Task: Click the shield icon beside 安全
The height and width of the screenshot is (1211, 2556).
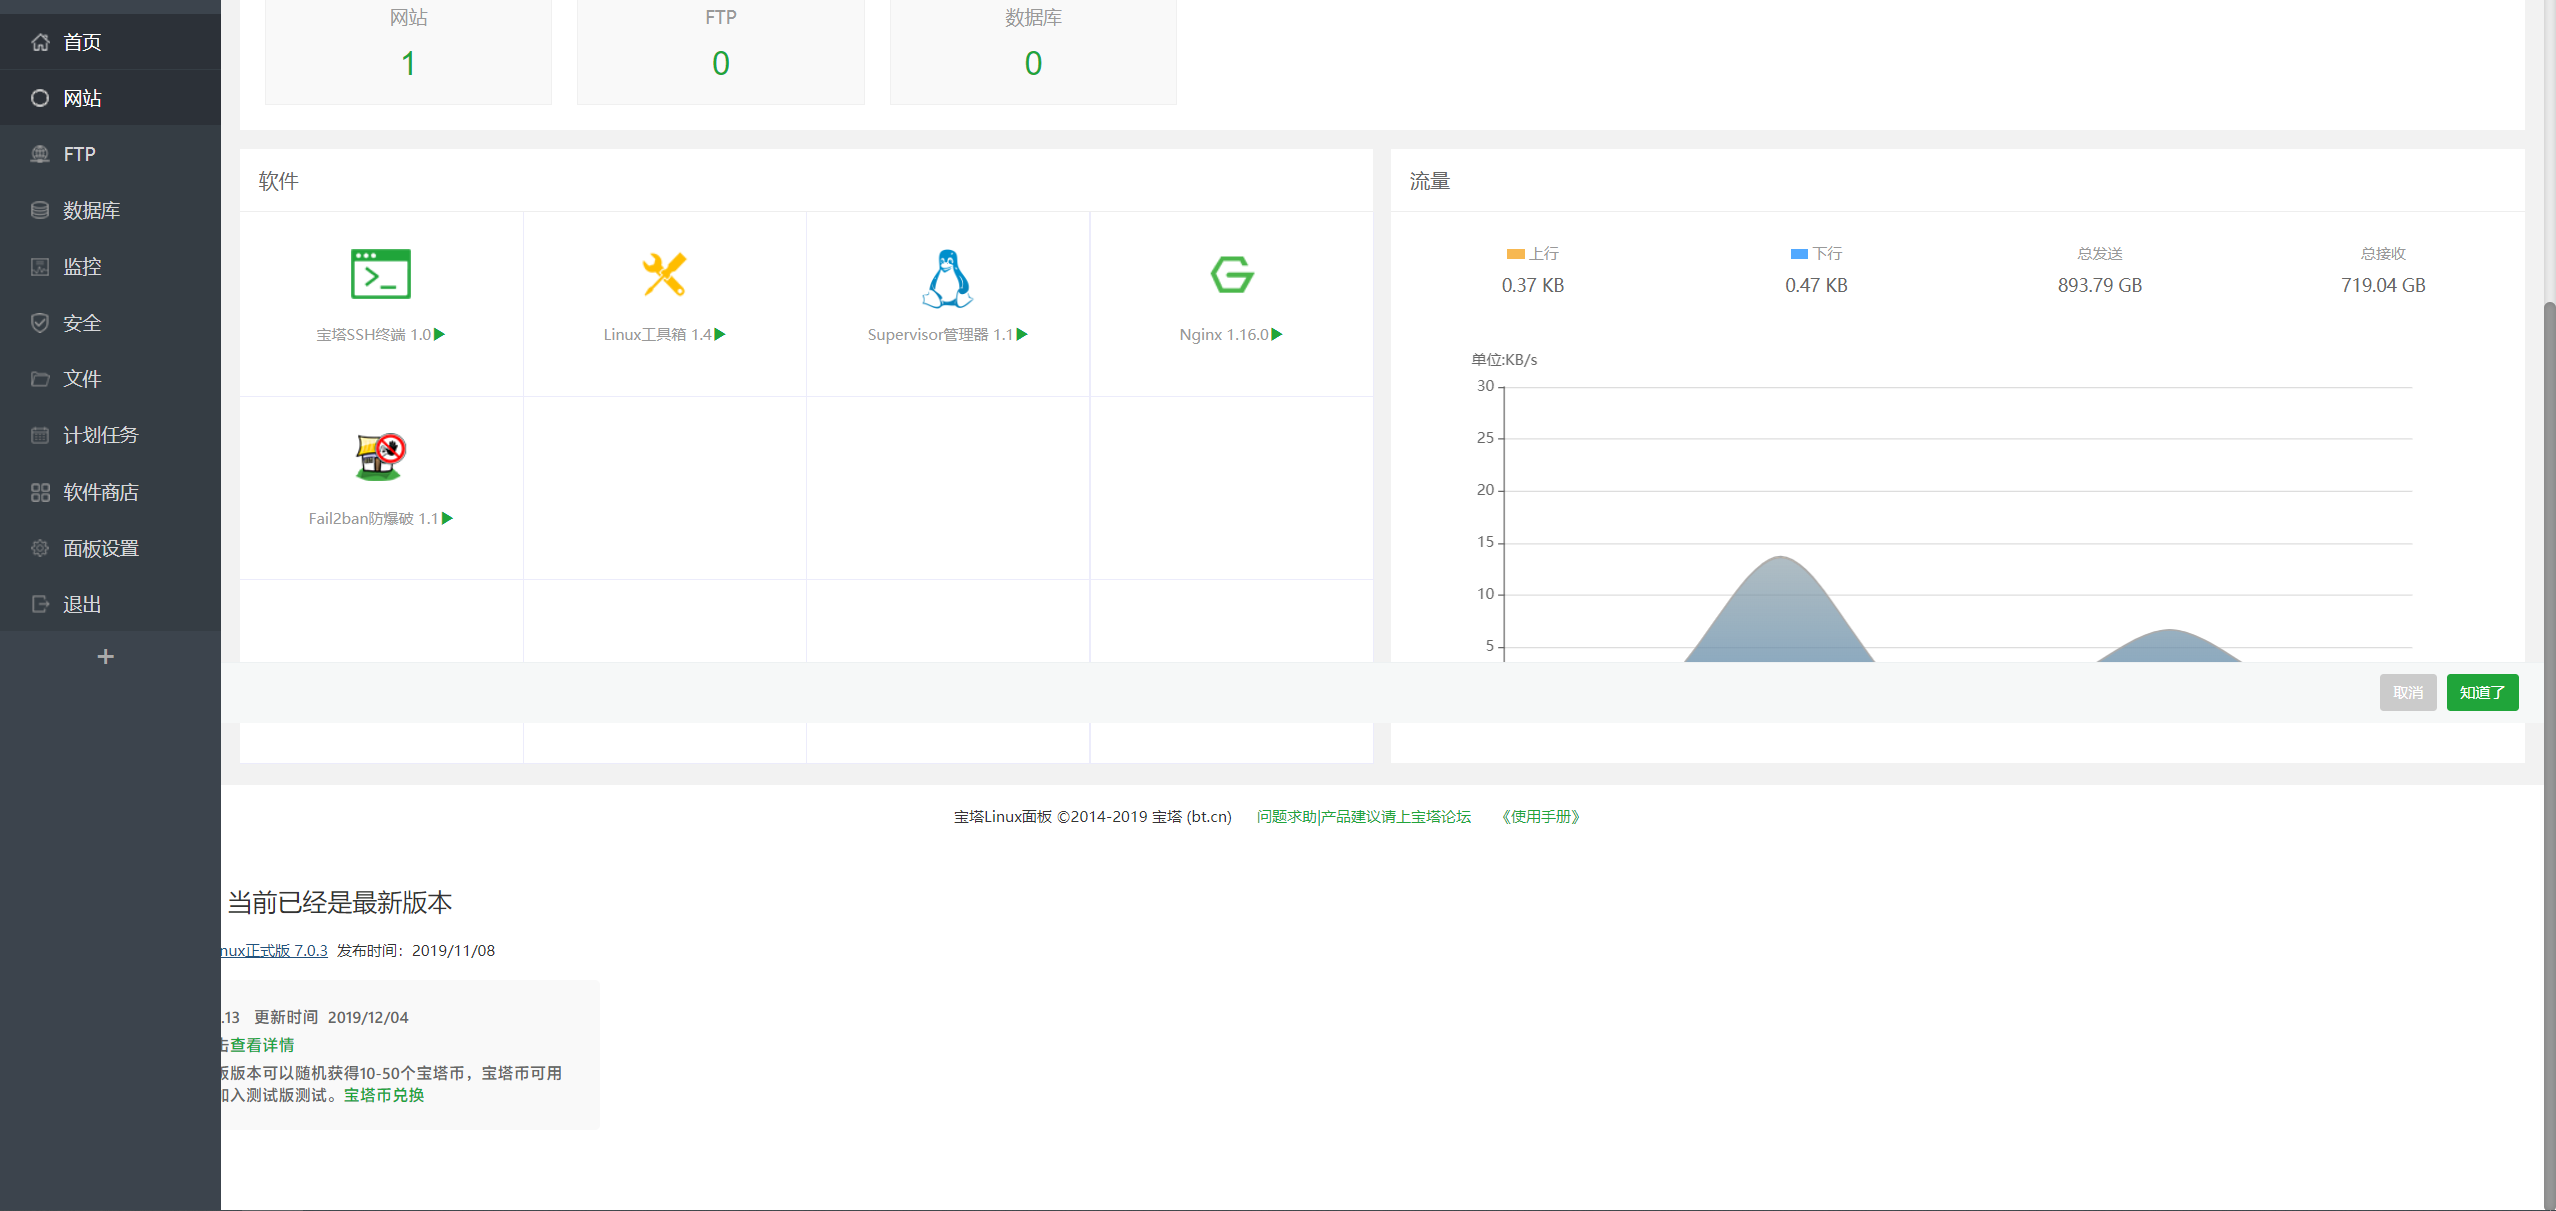Action: point(40,323)
